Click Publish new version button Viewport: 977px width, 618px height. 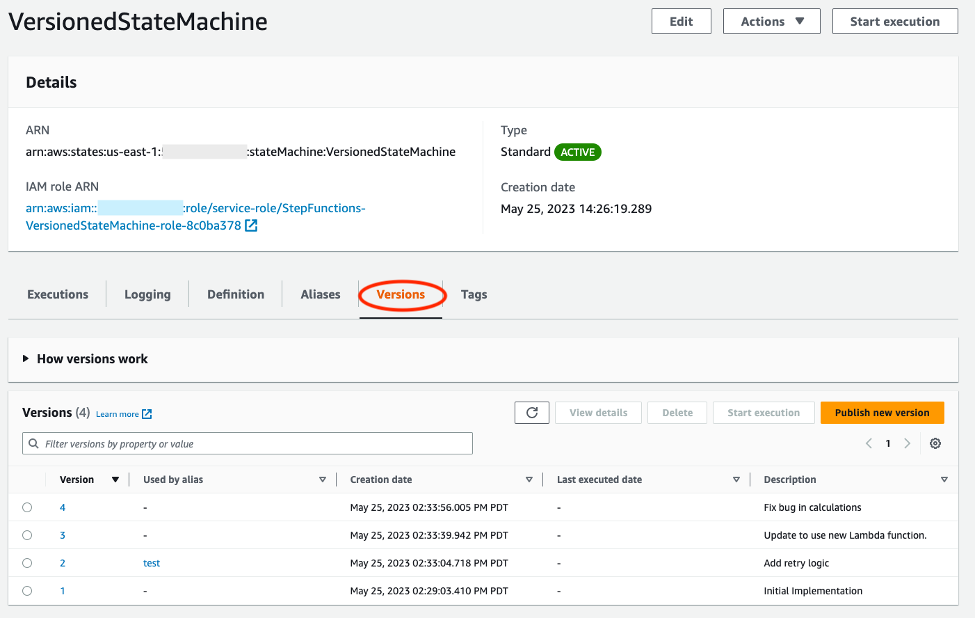[882, 412]
